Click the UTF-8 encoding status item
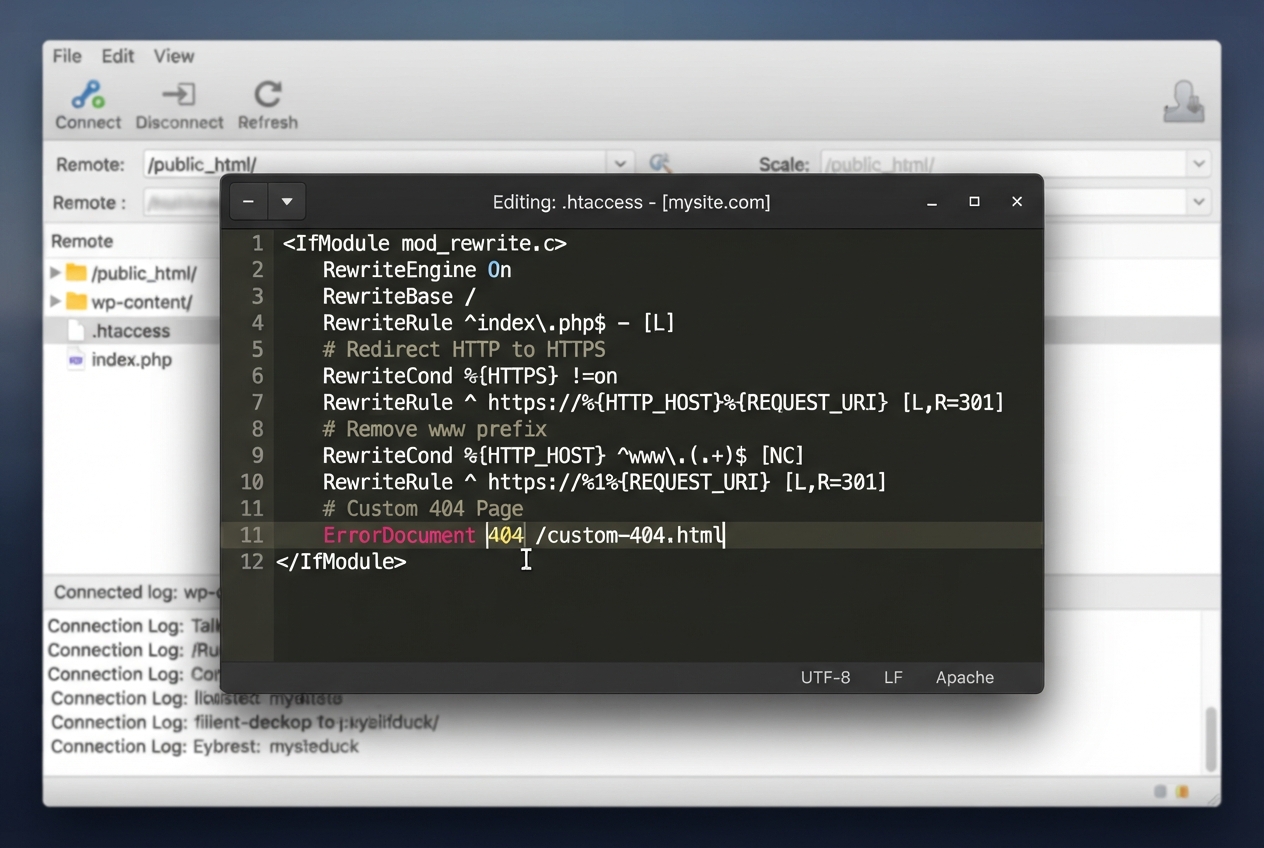This screenshot has width=1264, height=848. tap(825, 677)
